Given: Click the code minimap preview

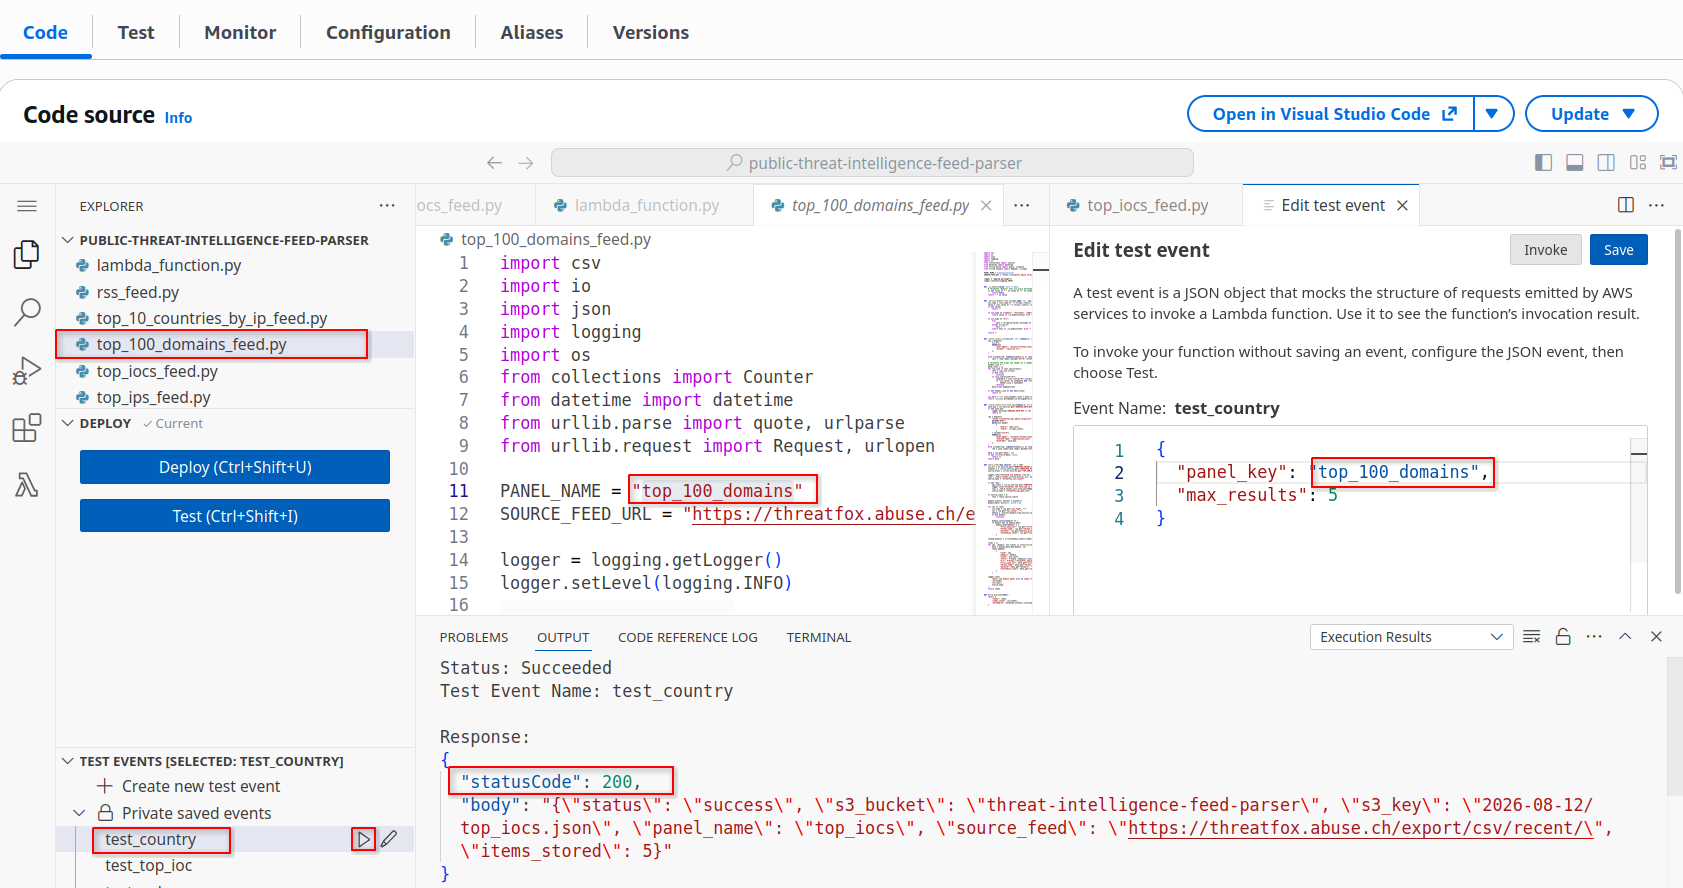Looking at the screenshot, I should [1010, 430].
